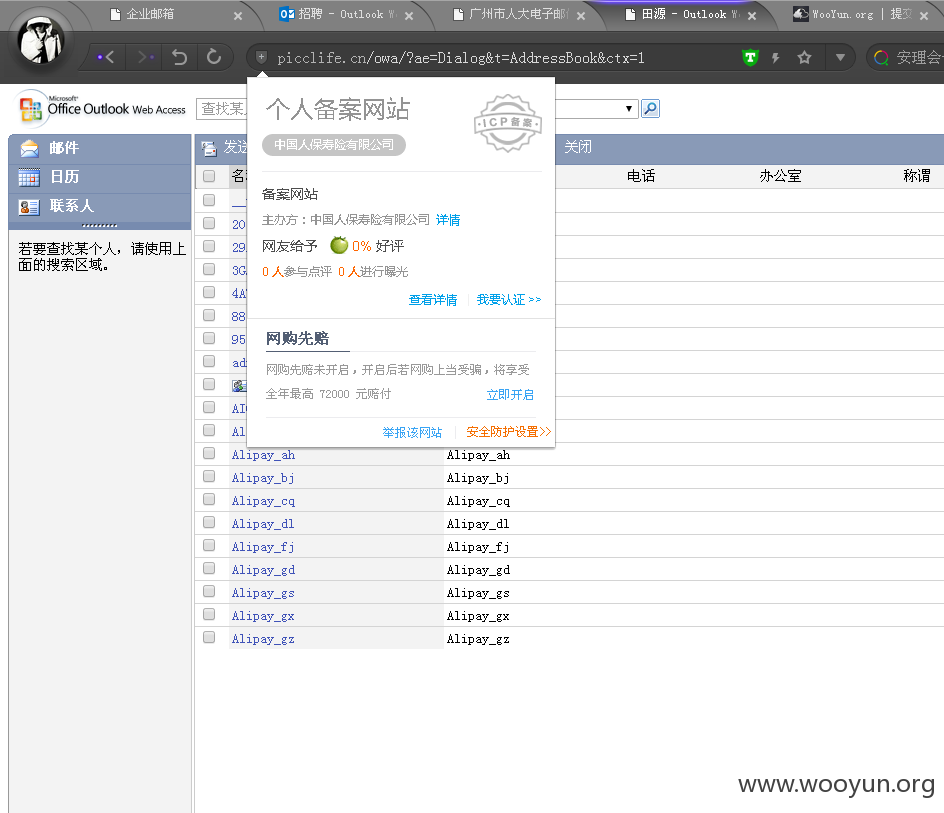Switch to 广州市人大电子邮 browser tab
Screen dimensions: 944x813
(x=511, y=14)
